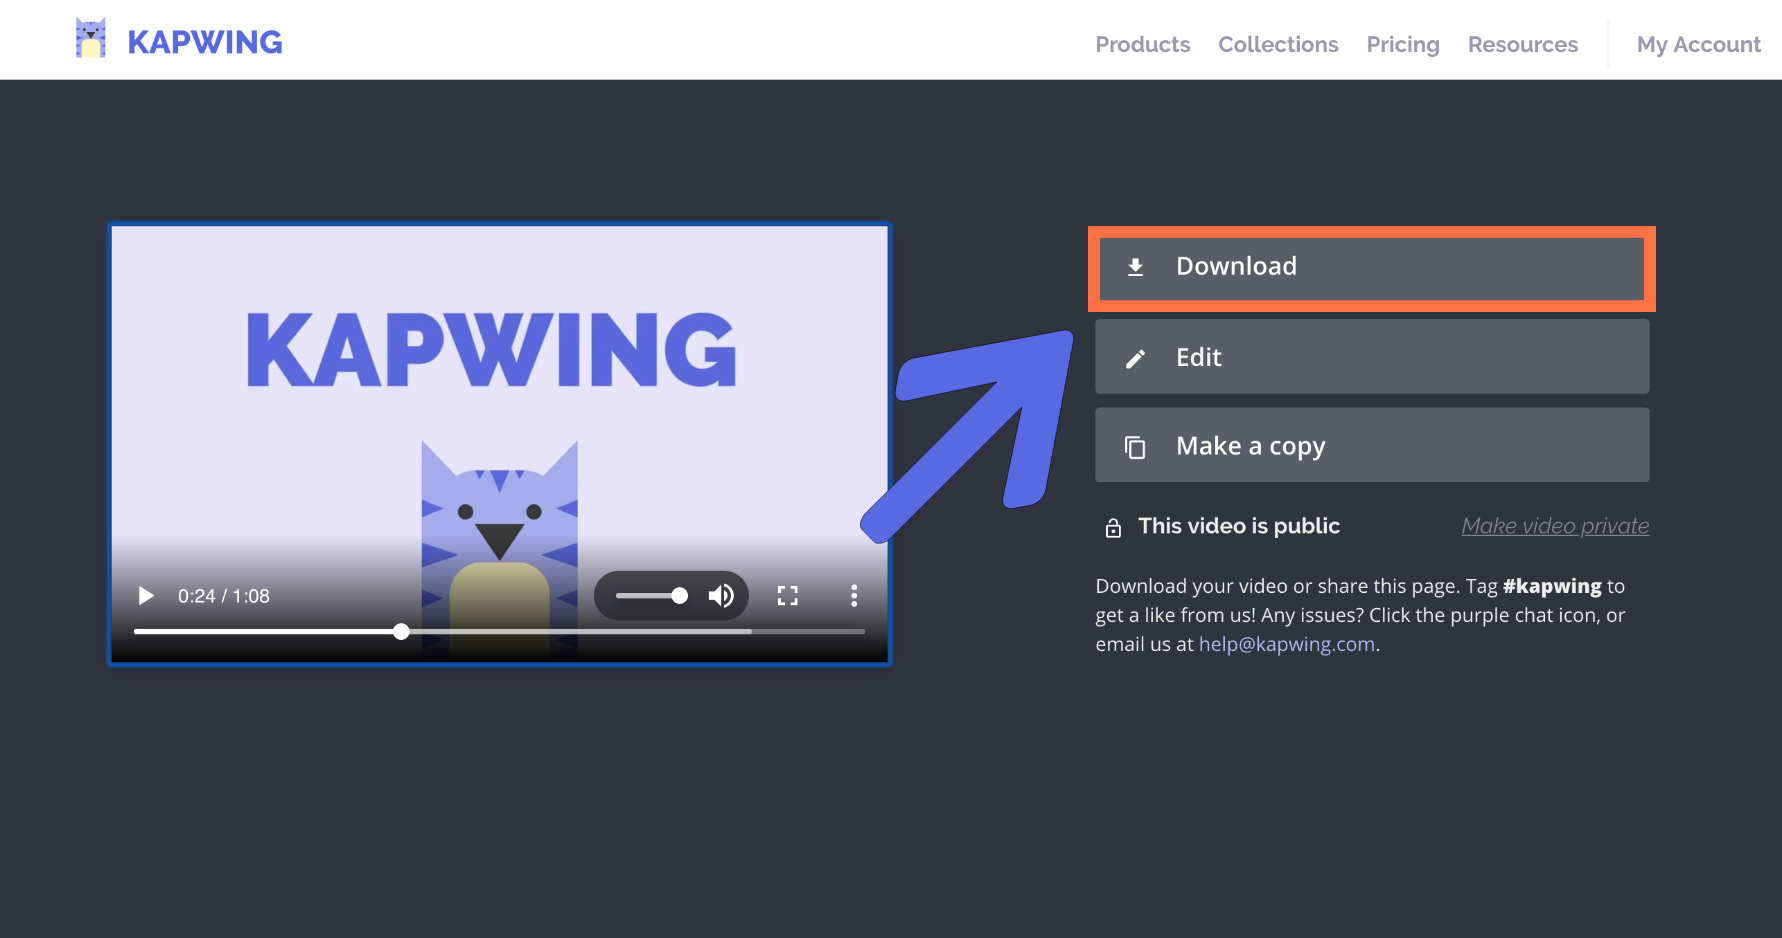The image size is (1782, 938).
Task: Expand the Resources menu
Action: point(1522,45)
